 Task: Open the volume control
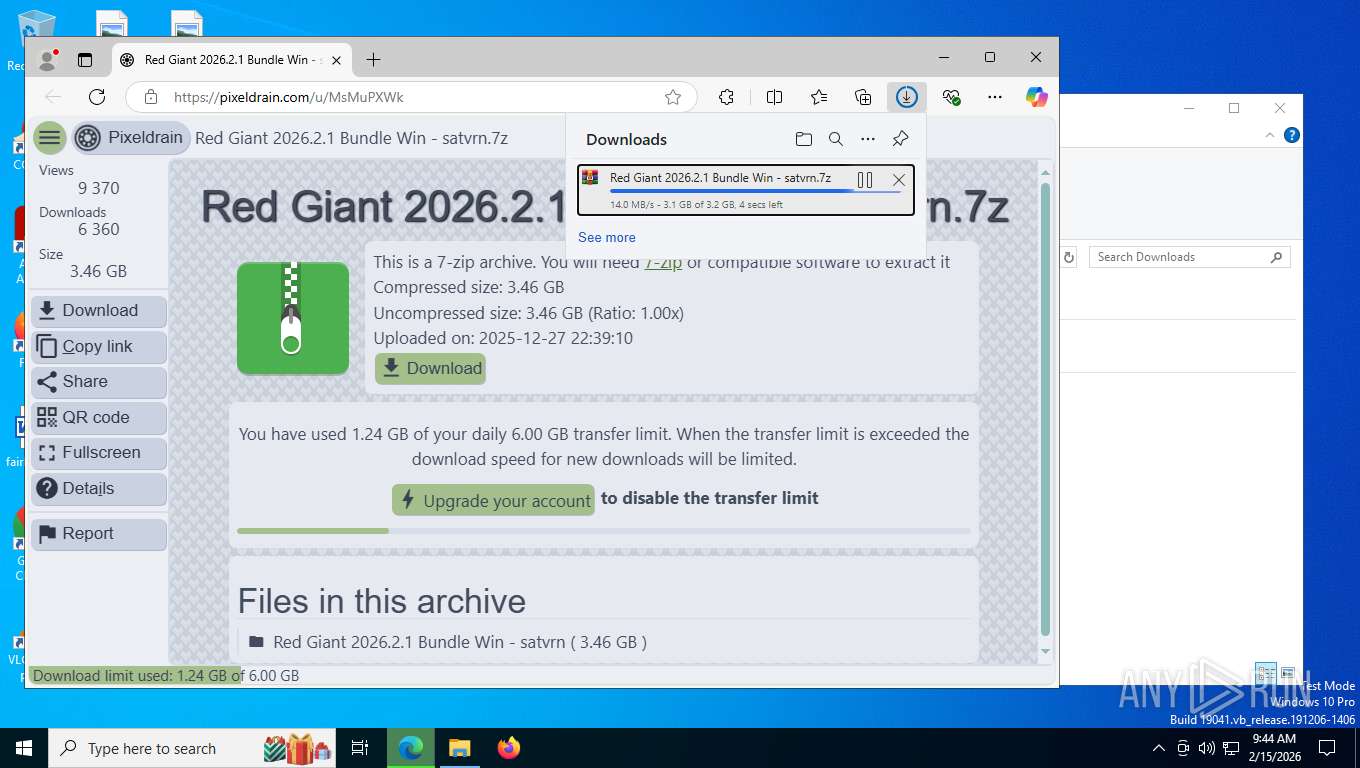(x=1206, y=748)
